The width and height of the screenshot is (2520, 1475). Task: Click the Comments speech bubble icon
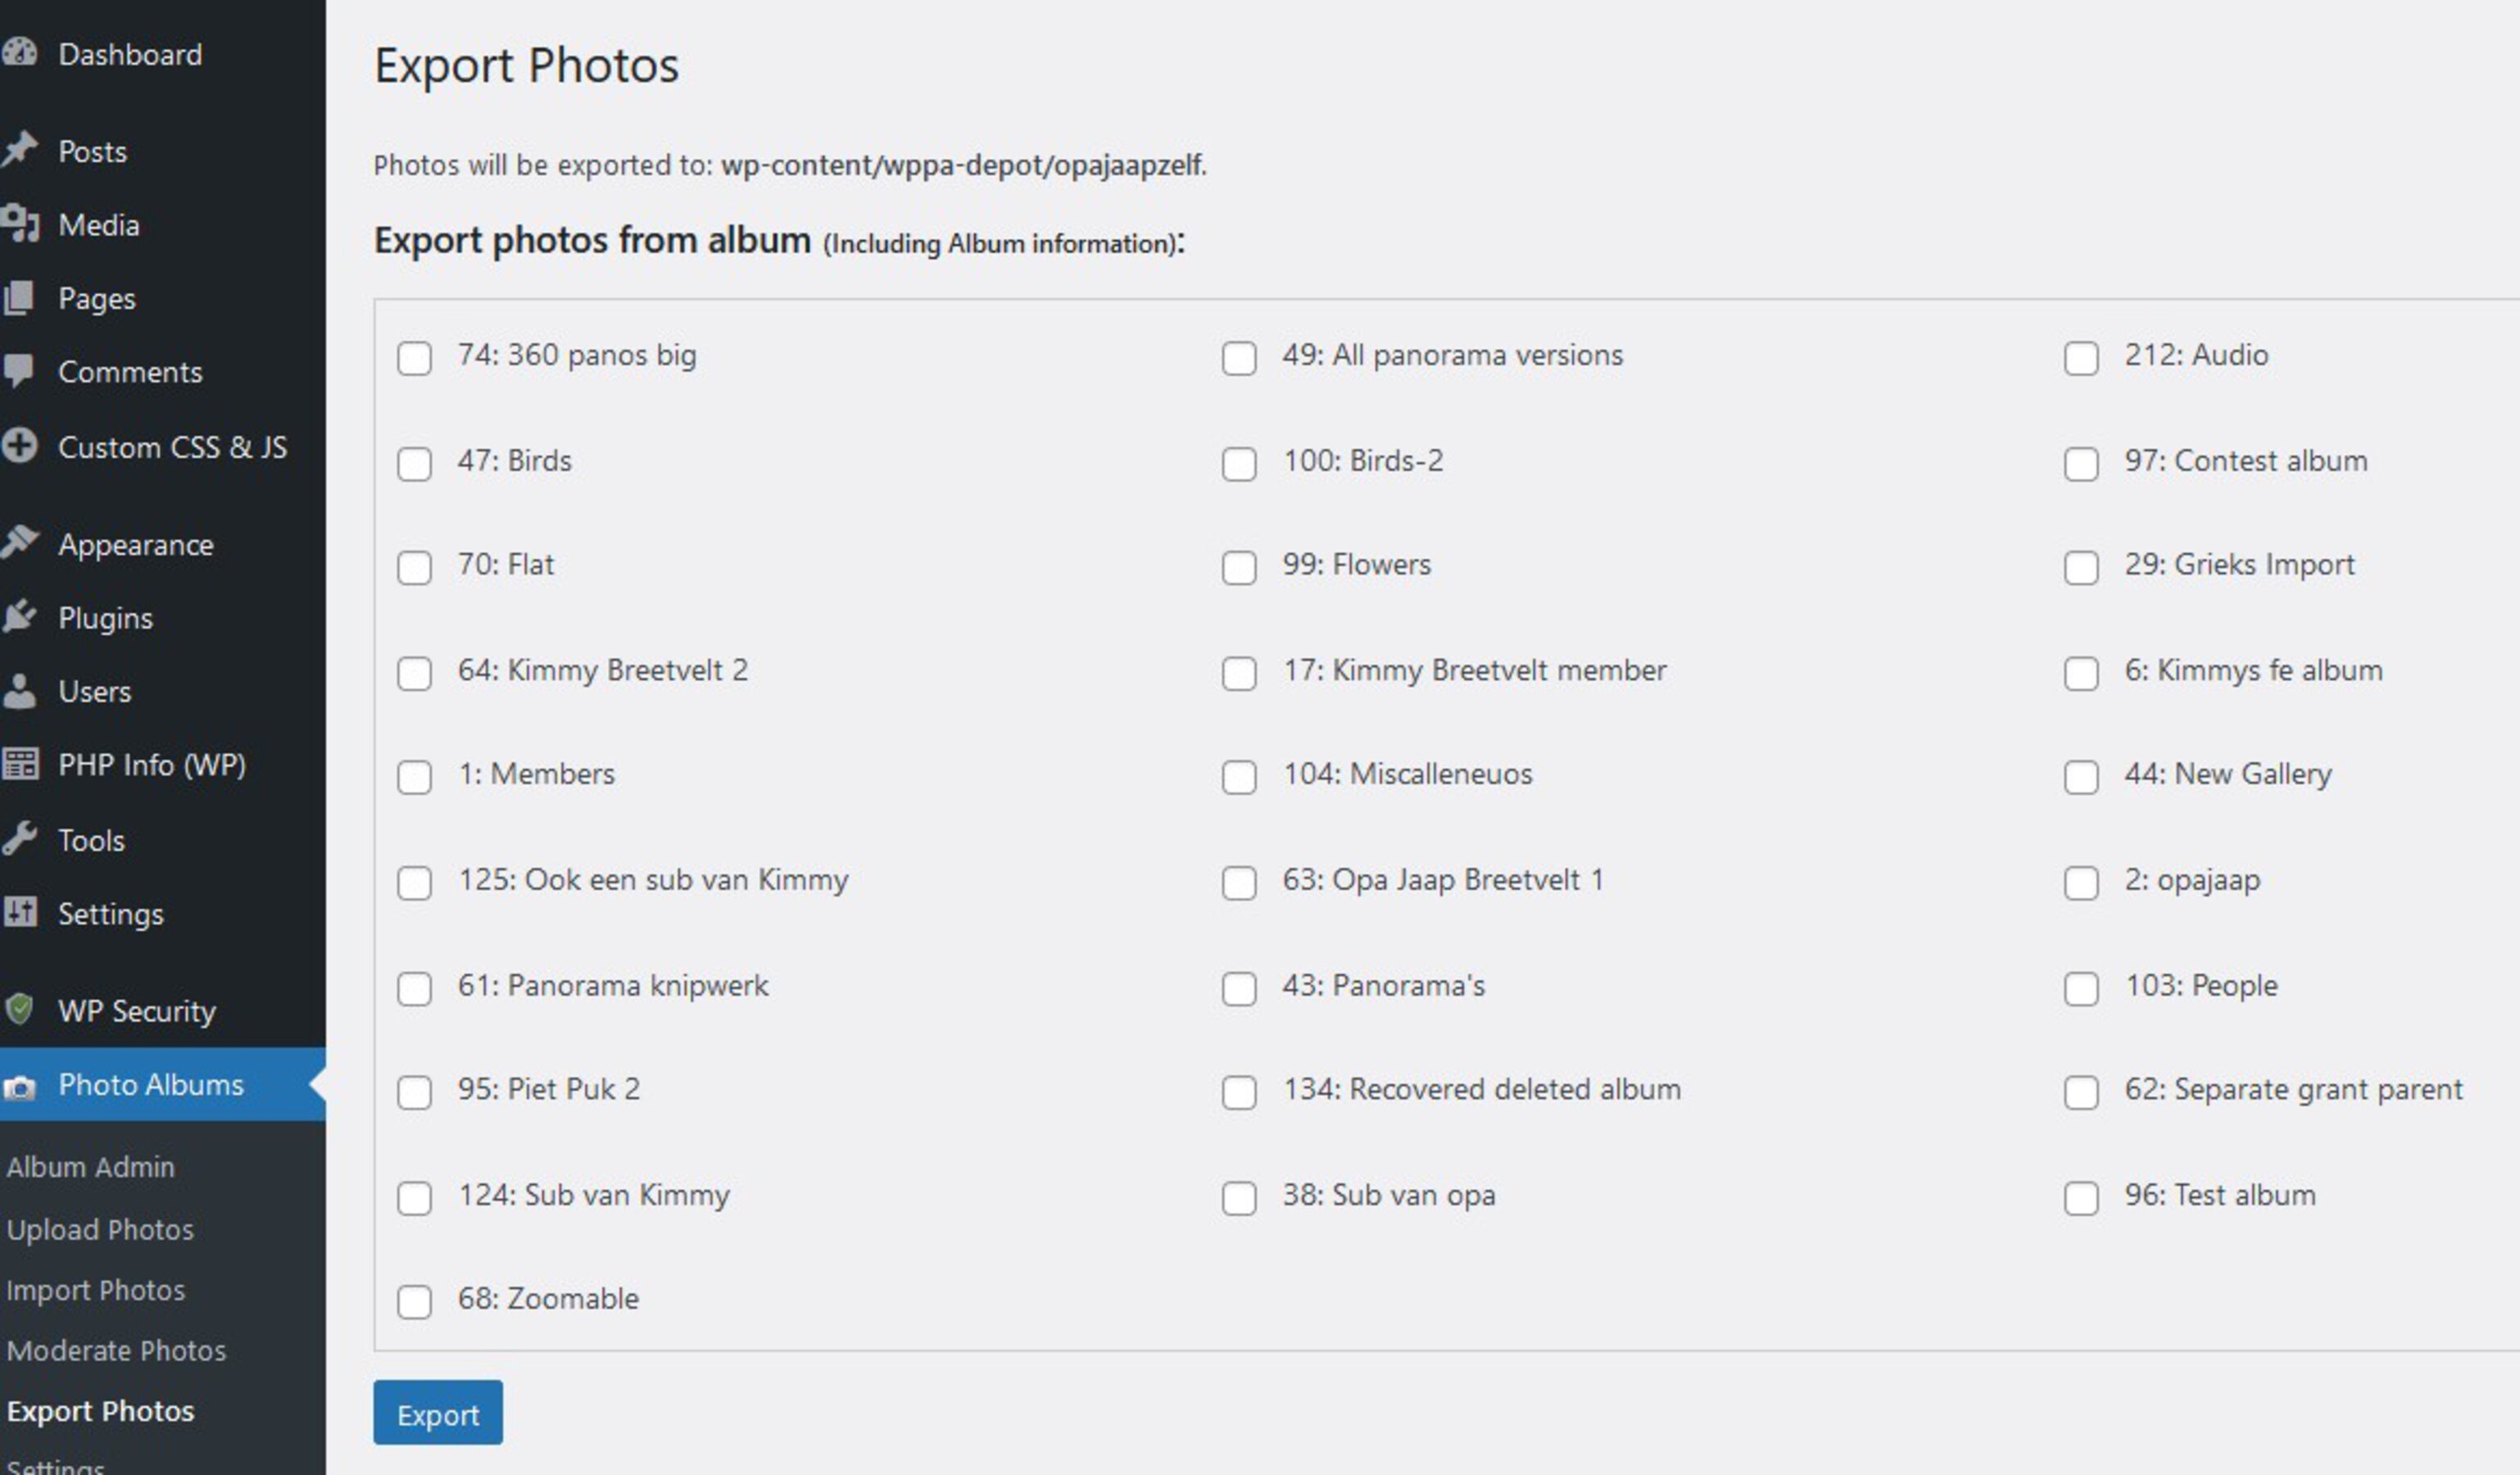19,371
